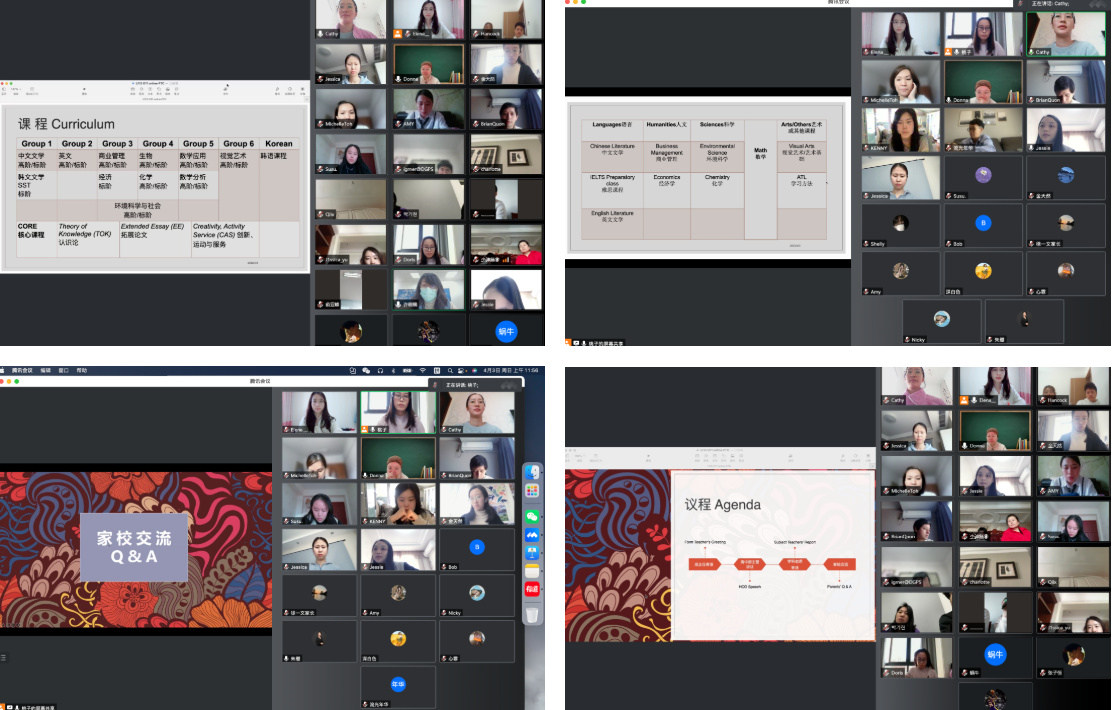
Task: Click battery icon in macOS menu bar
Action: [x=407, y=371]
